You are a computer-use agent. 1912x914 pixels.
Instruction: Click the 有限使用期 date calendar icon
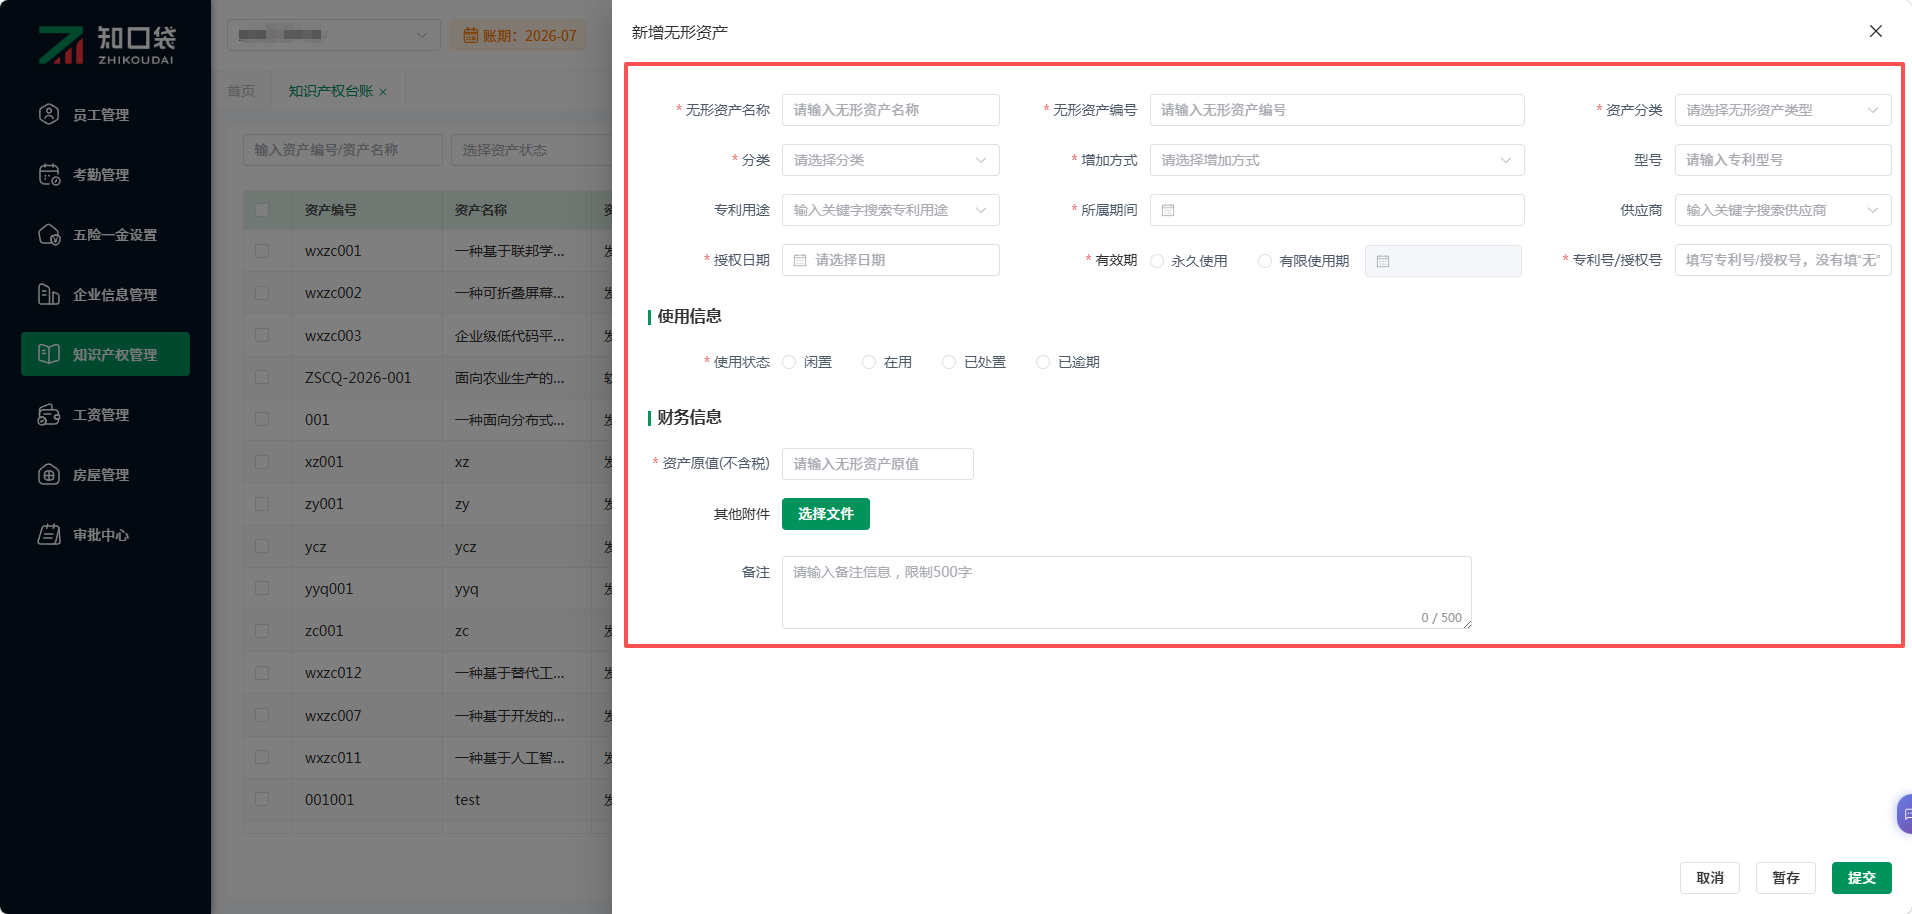(1383, 261)
